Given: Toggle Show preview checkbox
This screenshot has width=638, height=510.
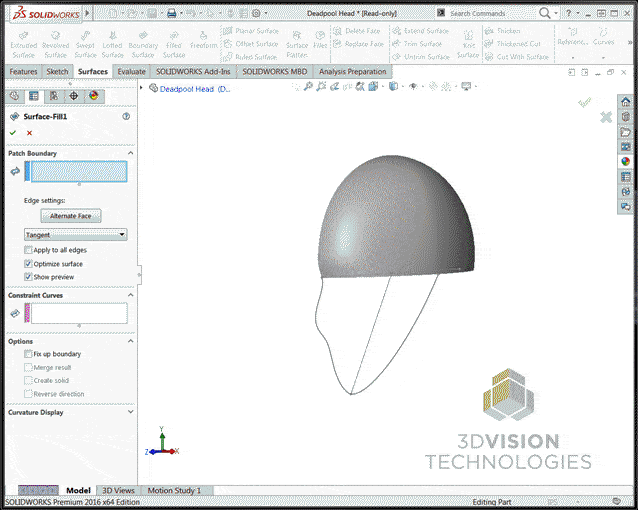Looking at the screenshot, I should (28, 277).
